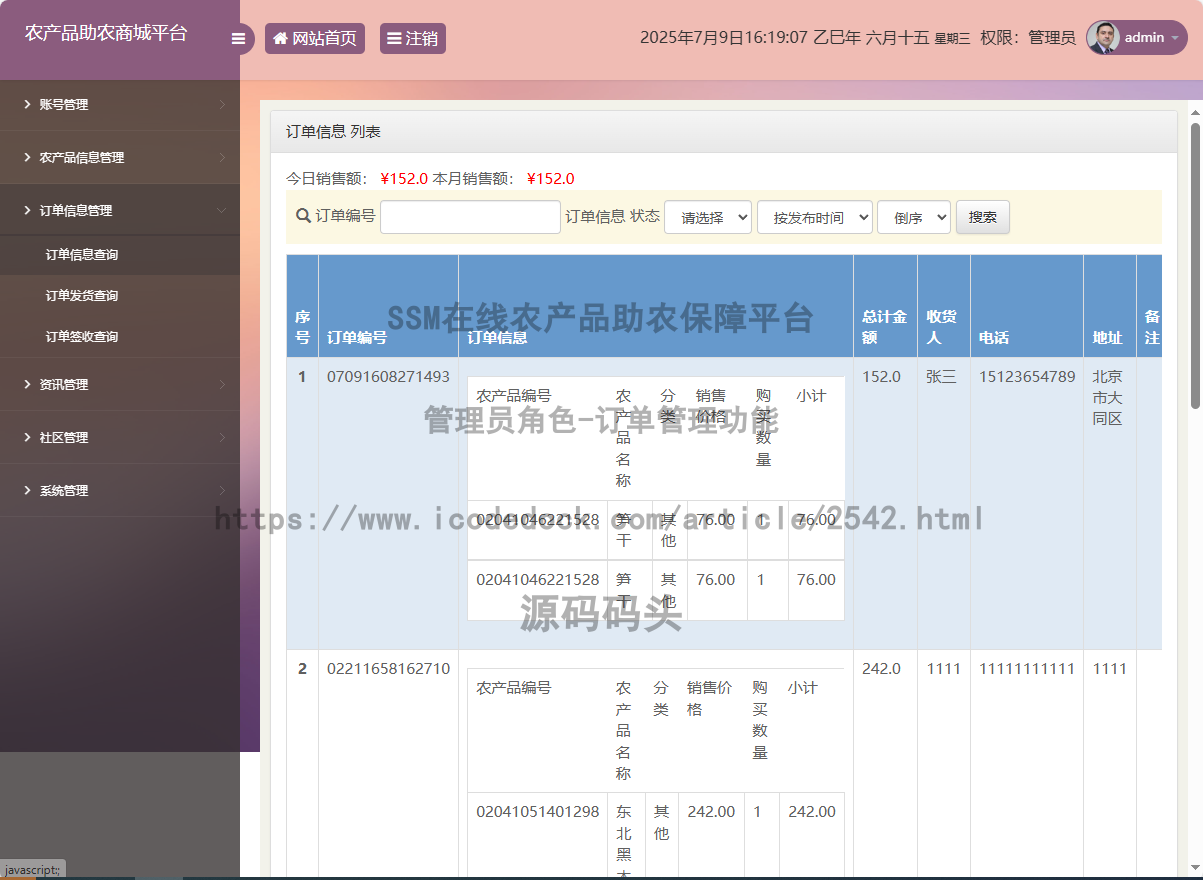Click the 农产品助农商城平台 title
Viewport: 1203px width, 880px height.
click(106, 32)
